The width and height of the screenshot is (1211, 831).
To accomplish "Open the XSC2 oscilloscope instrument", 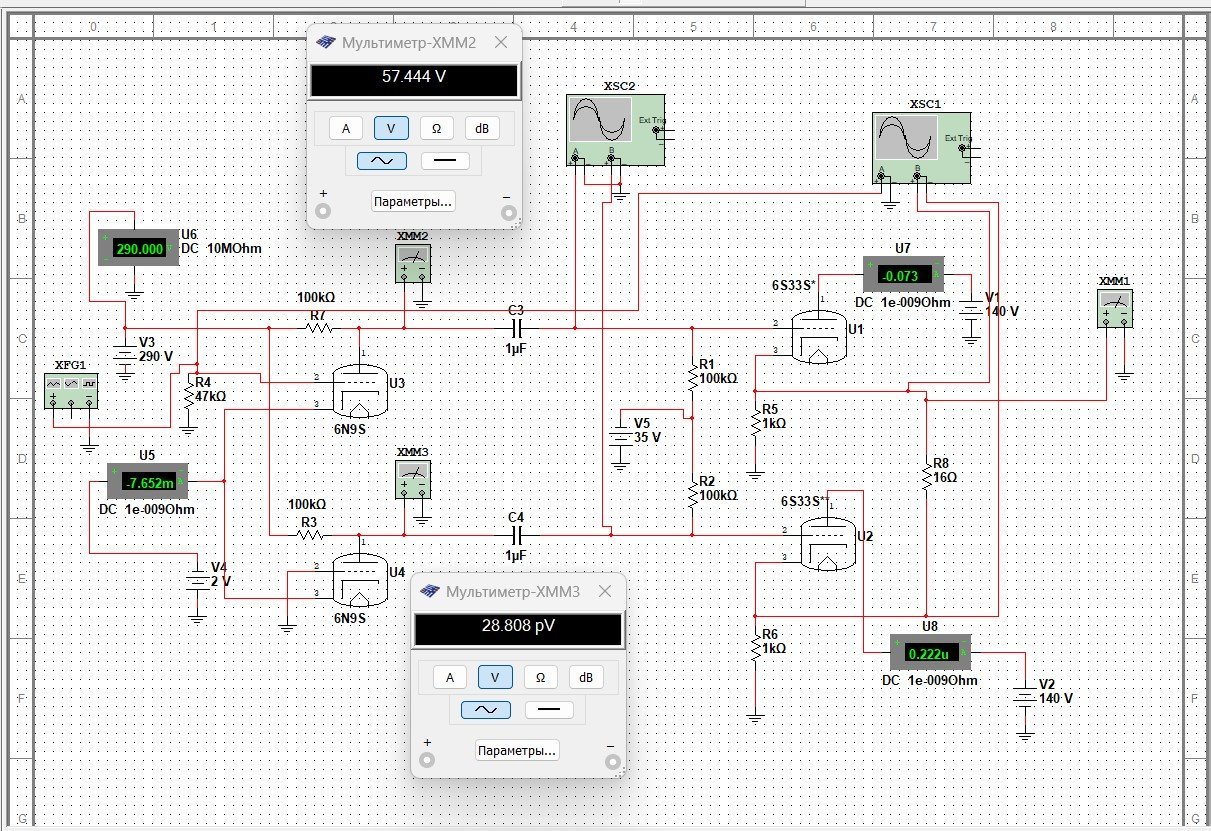I will [x=615, y=126].
